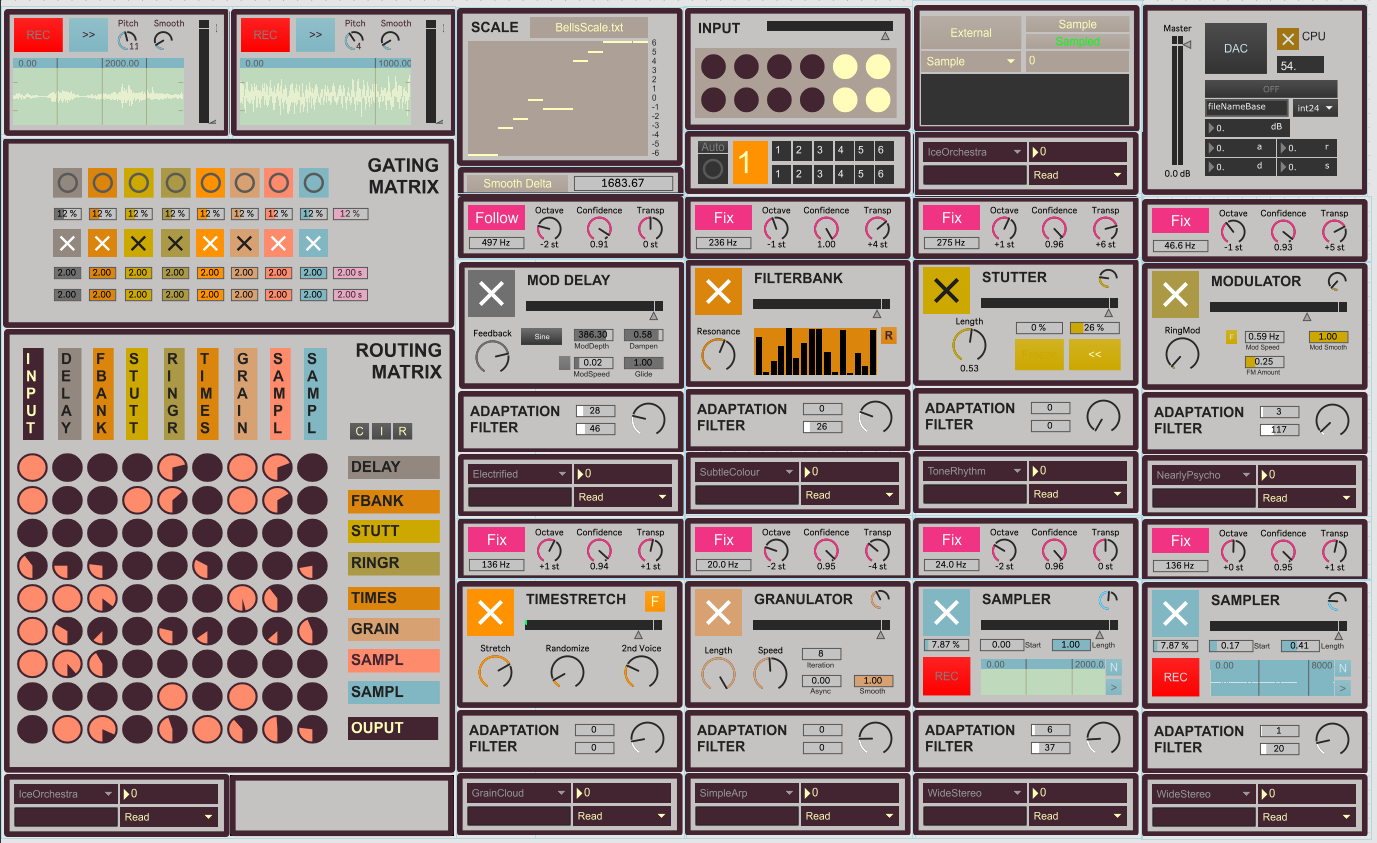1377x843 pixels.
Task: Click the BellsScale.txt scale file button
Action: pyautogui.click(x=589, y=28)
